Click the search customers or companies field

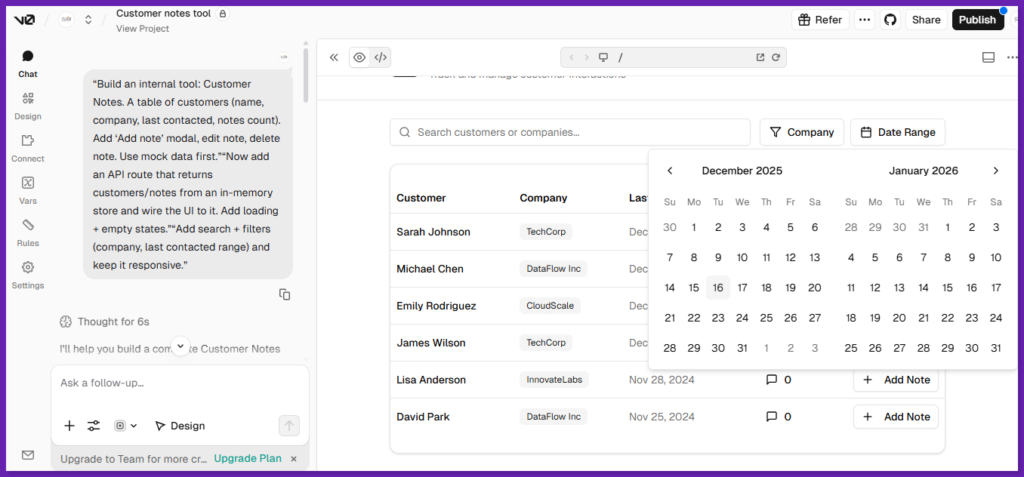coord(570,132)
